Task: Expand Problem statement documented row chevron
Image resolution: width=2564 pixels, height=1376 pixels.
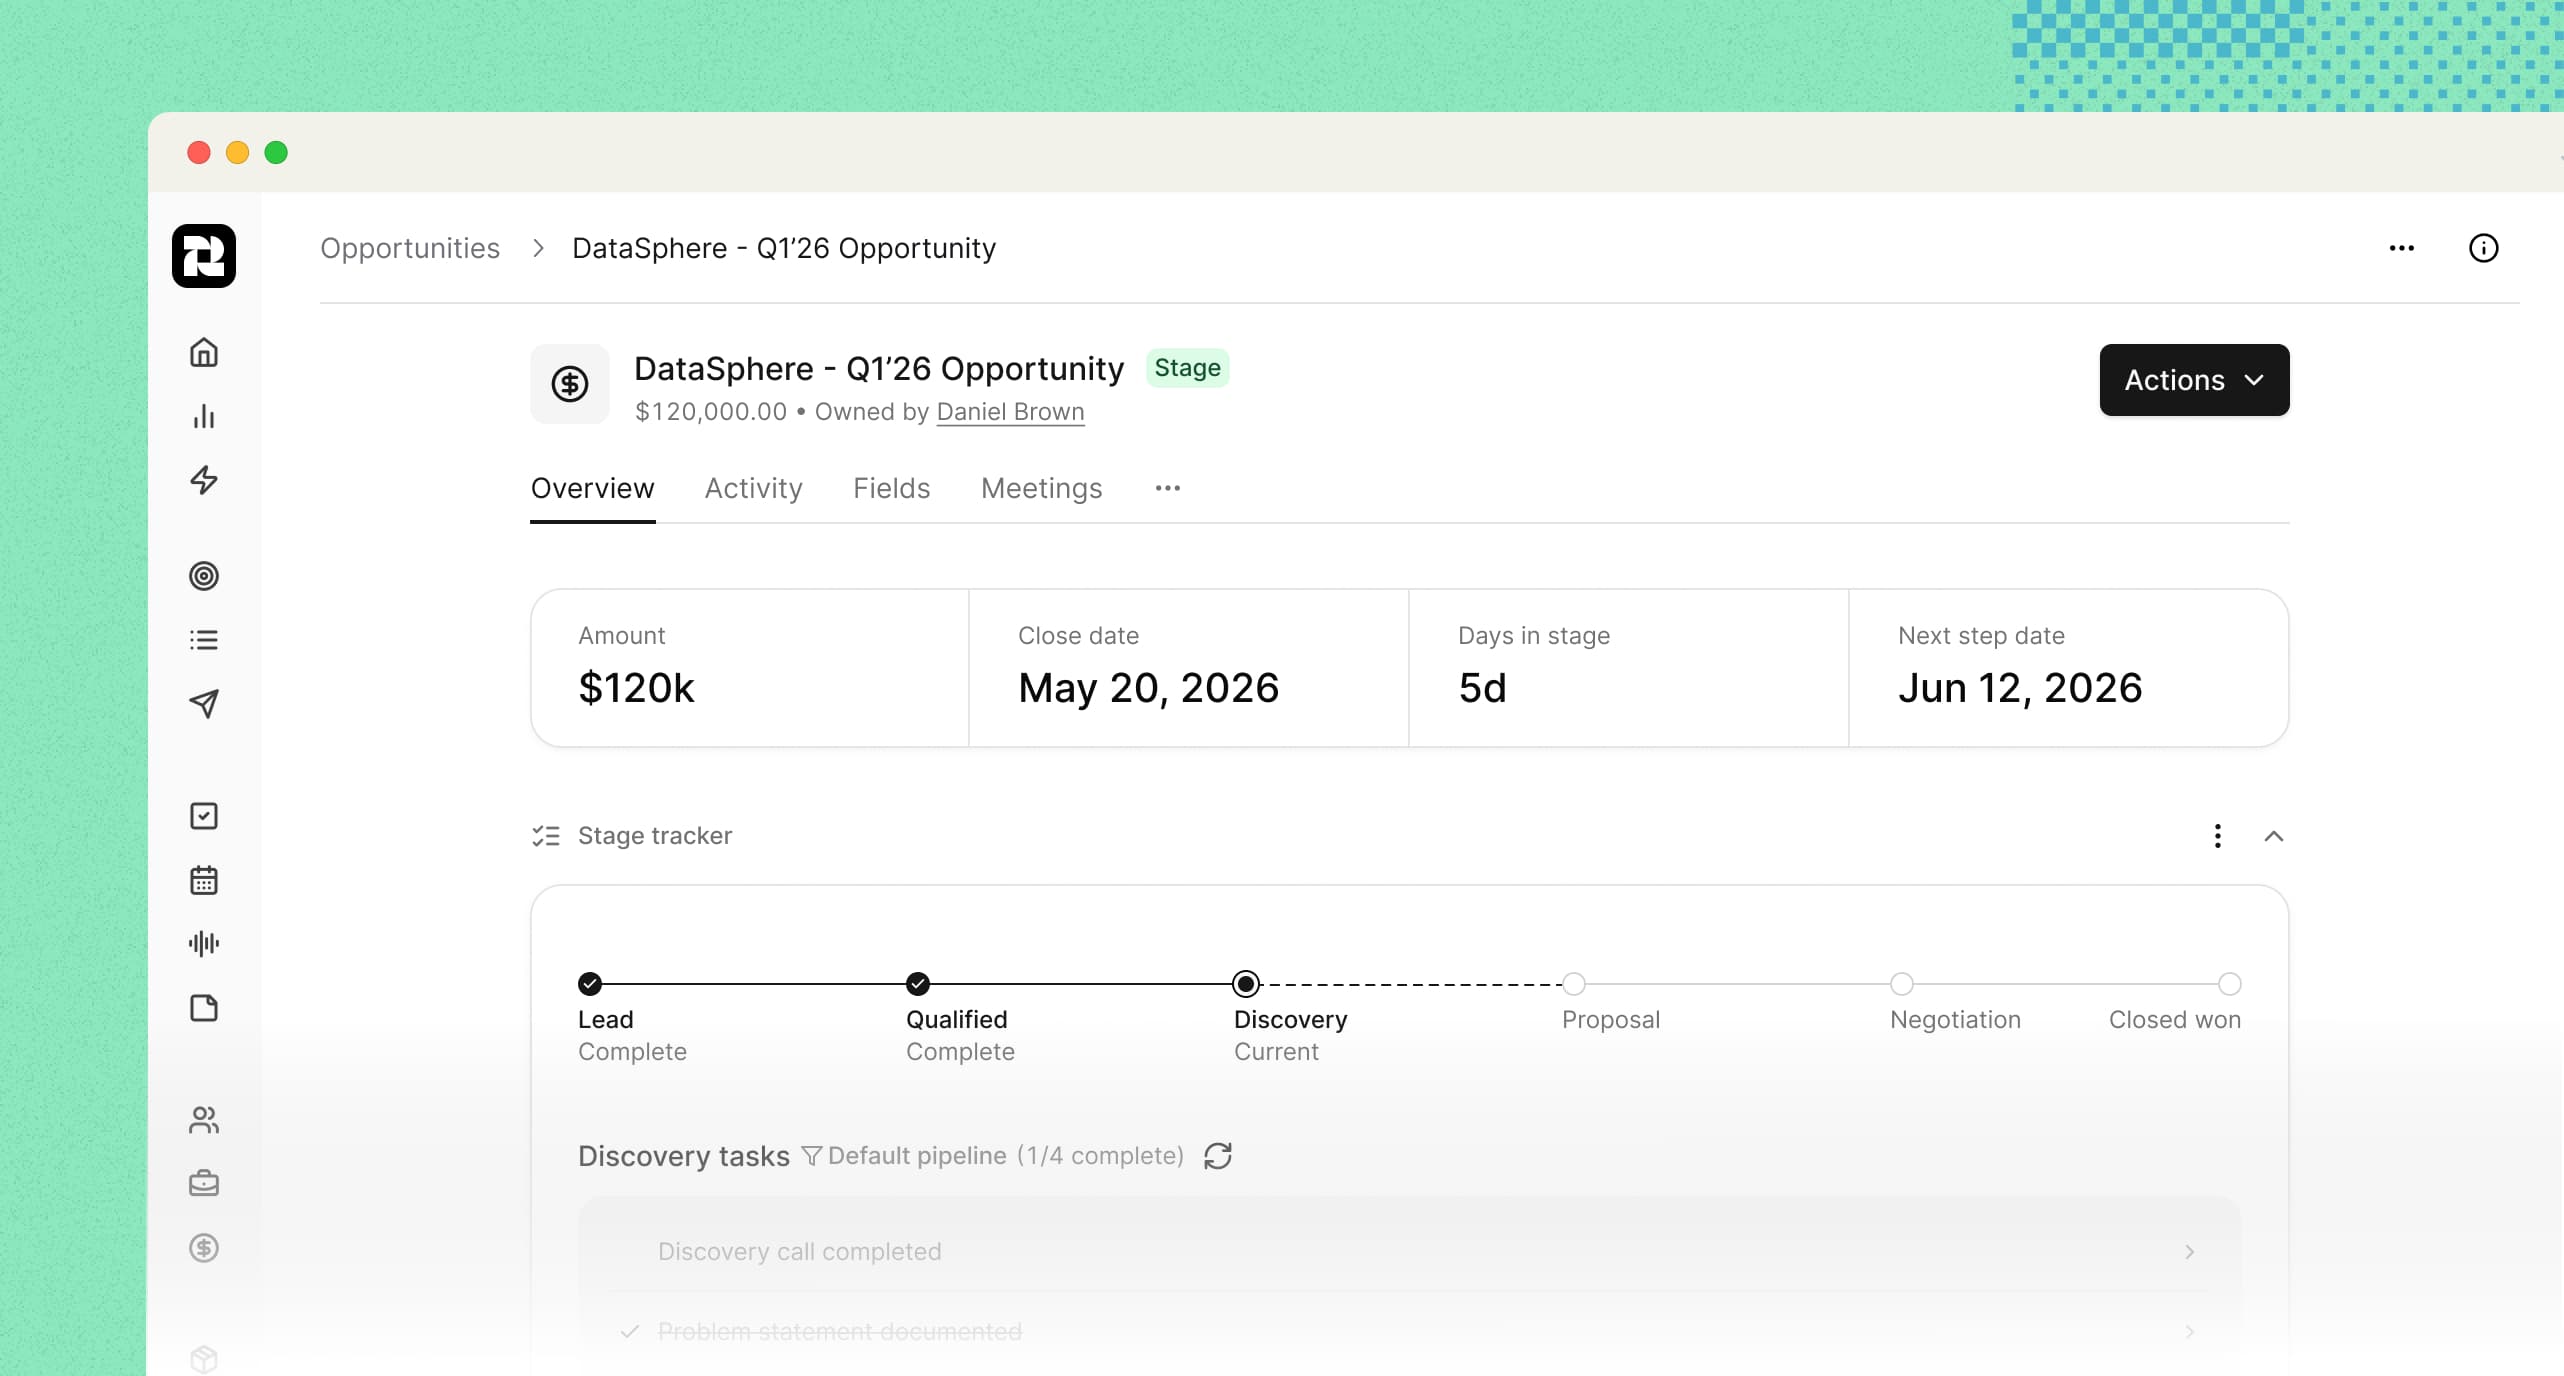Action: [2190, 1332]
